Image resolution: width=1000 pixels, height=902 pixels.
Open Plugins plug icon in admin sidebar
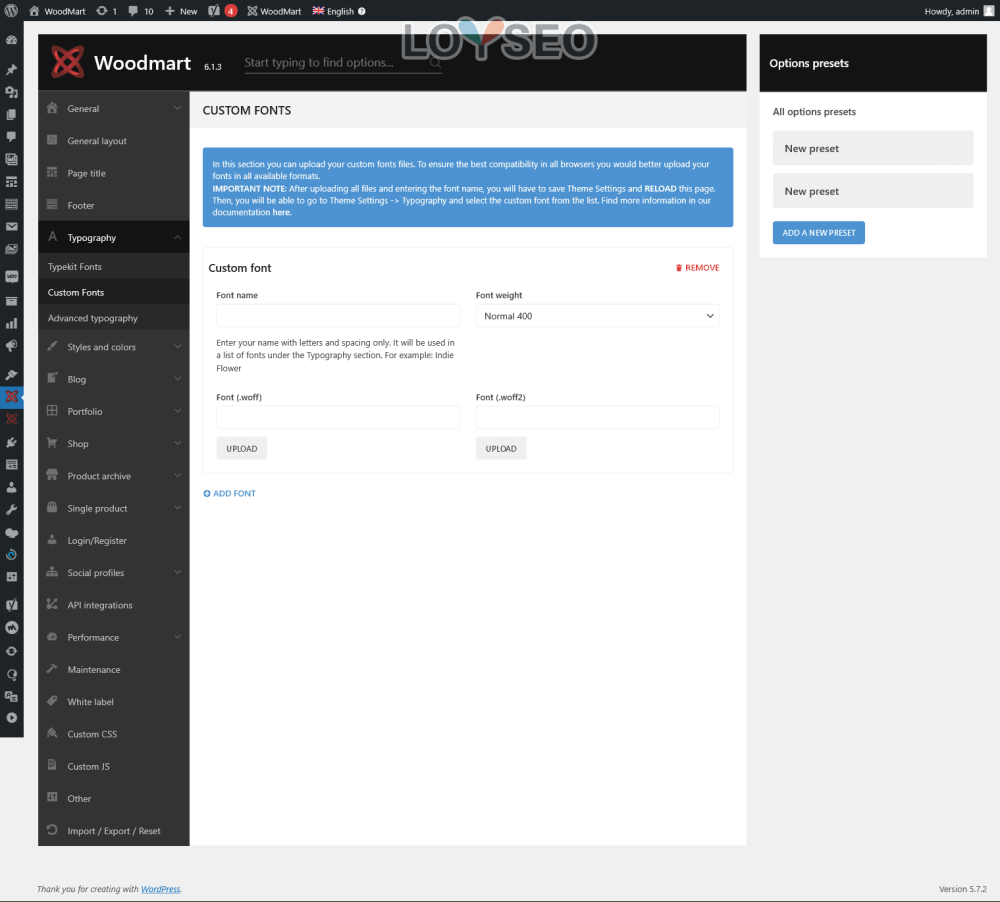click(x=11, y=442)
